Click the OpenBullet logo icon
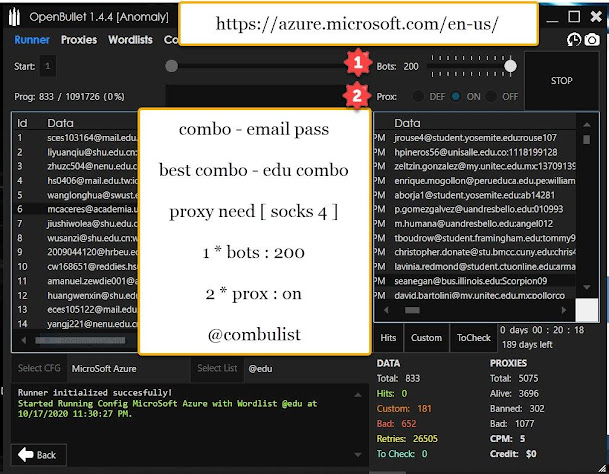Viewport: 609px width, 474px height. [x=14, y=17]
